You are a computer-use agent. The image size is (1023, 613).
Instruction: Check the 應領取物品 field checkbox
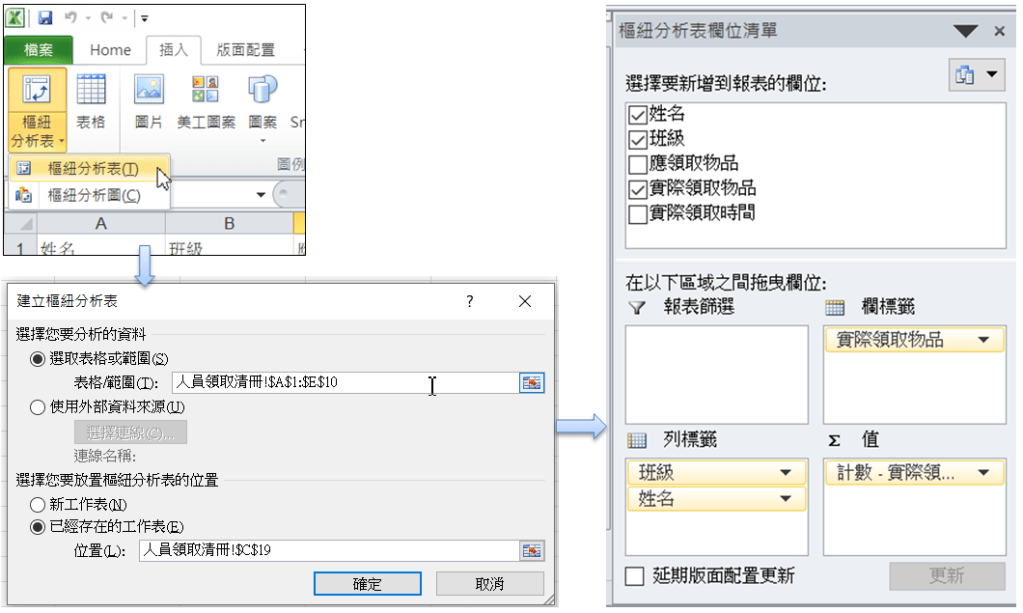tap(637, 164)
